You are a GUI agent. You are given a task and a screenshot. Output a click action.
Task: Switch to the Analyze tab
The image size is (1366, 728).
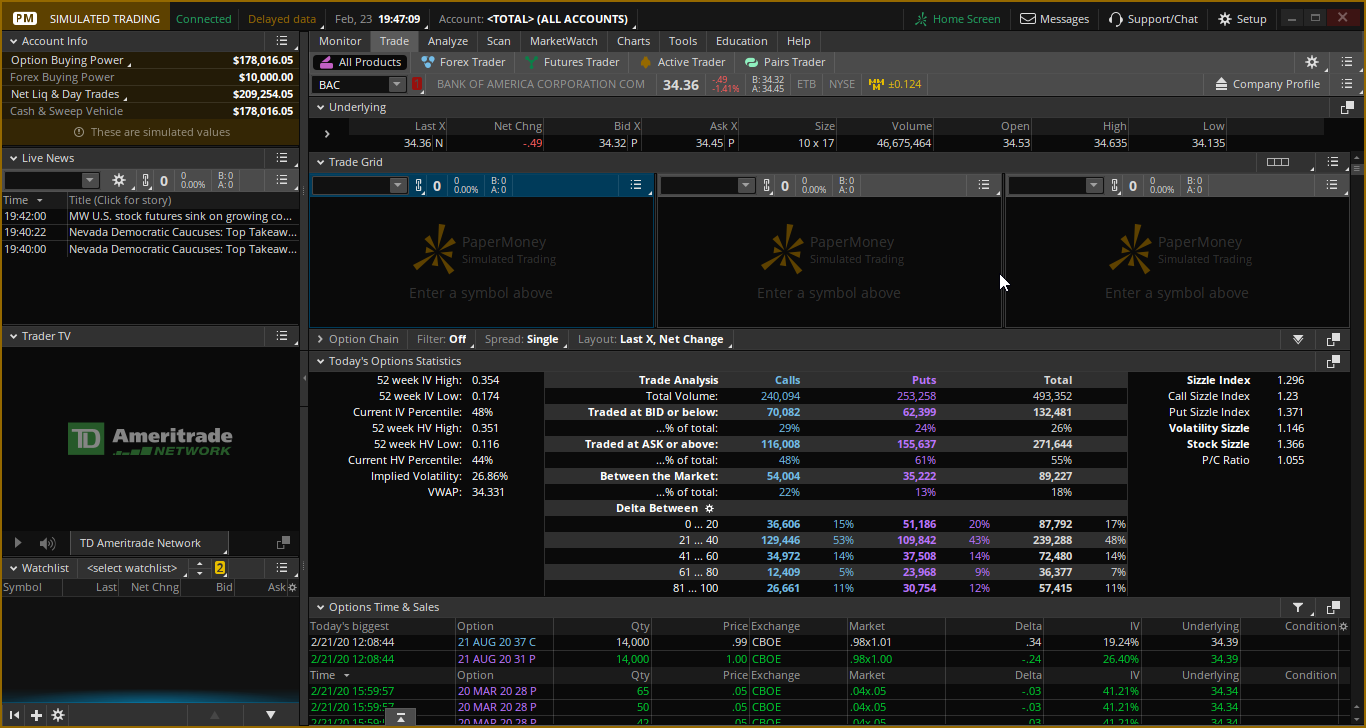(x=448, y=41)
